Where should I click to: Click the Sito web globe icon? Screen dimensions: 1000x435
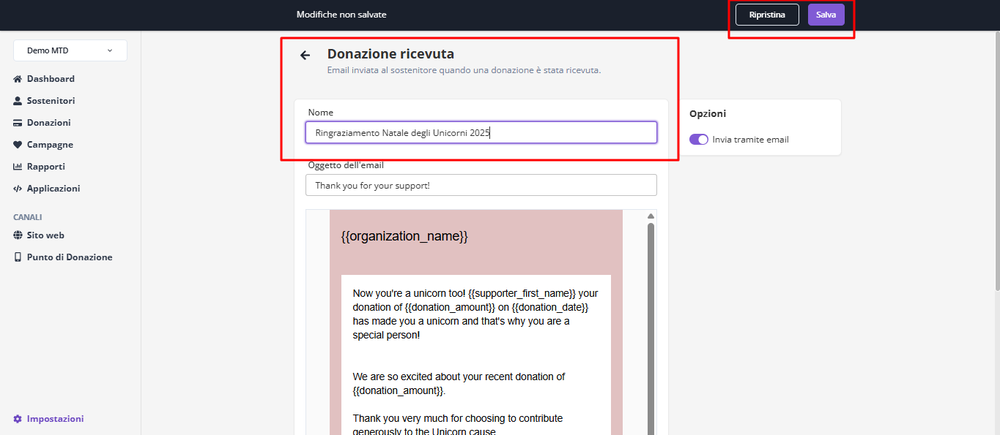18,235
